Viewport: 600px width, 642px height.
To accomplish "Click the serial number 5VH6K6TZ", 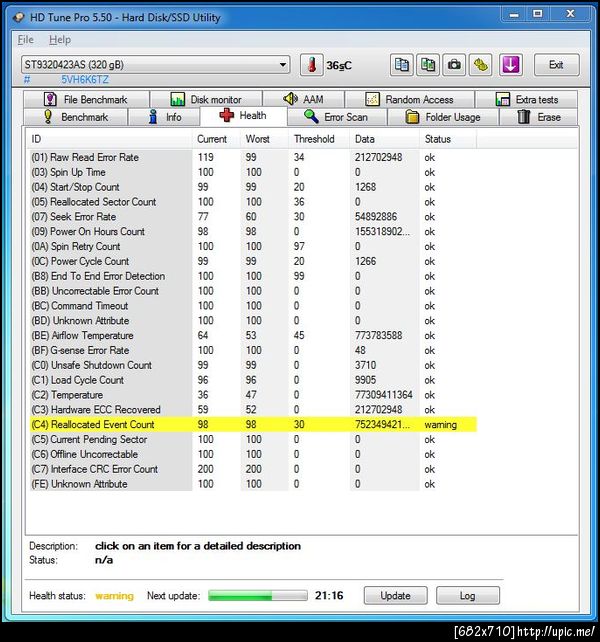I will click(85, 79).
